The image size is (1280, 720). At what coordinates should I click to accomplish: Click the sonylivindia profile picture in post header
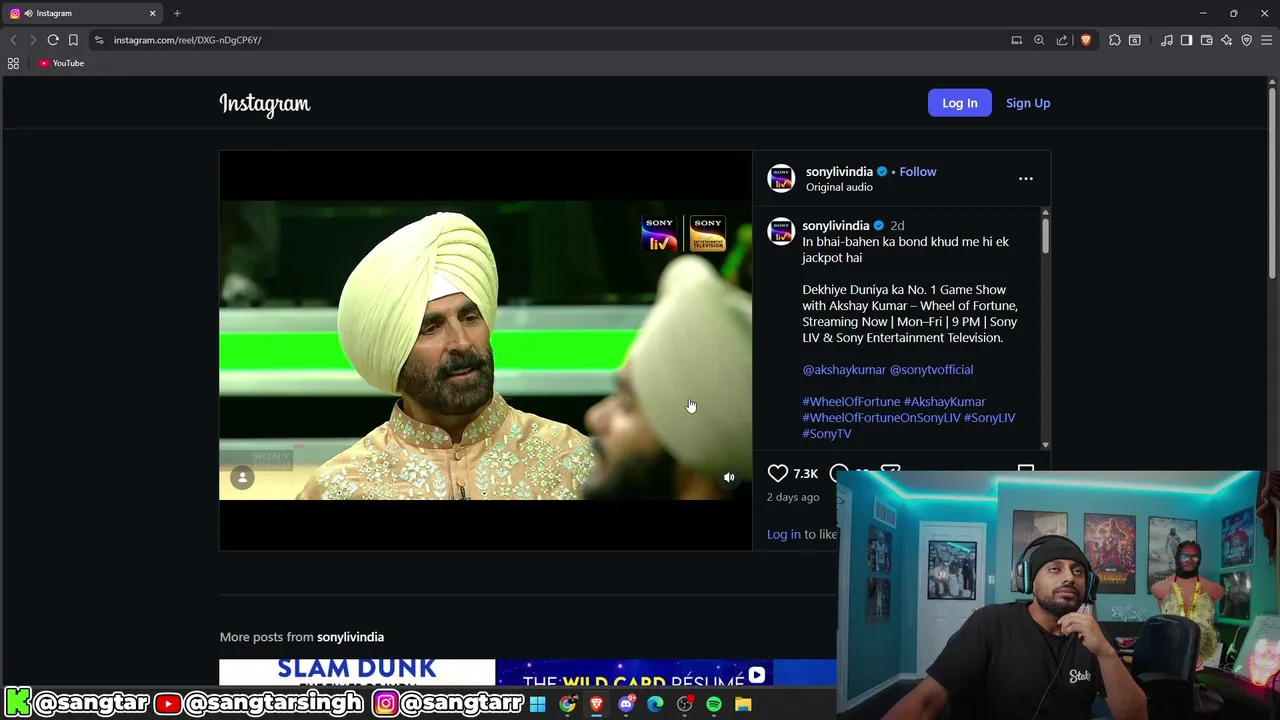(x=781, y=178)
